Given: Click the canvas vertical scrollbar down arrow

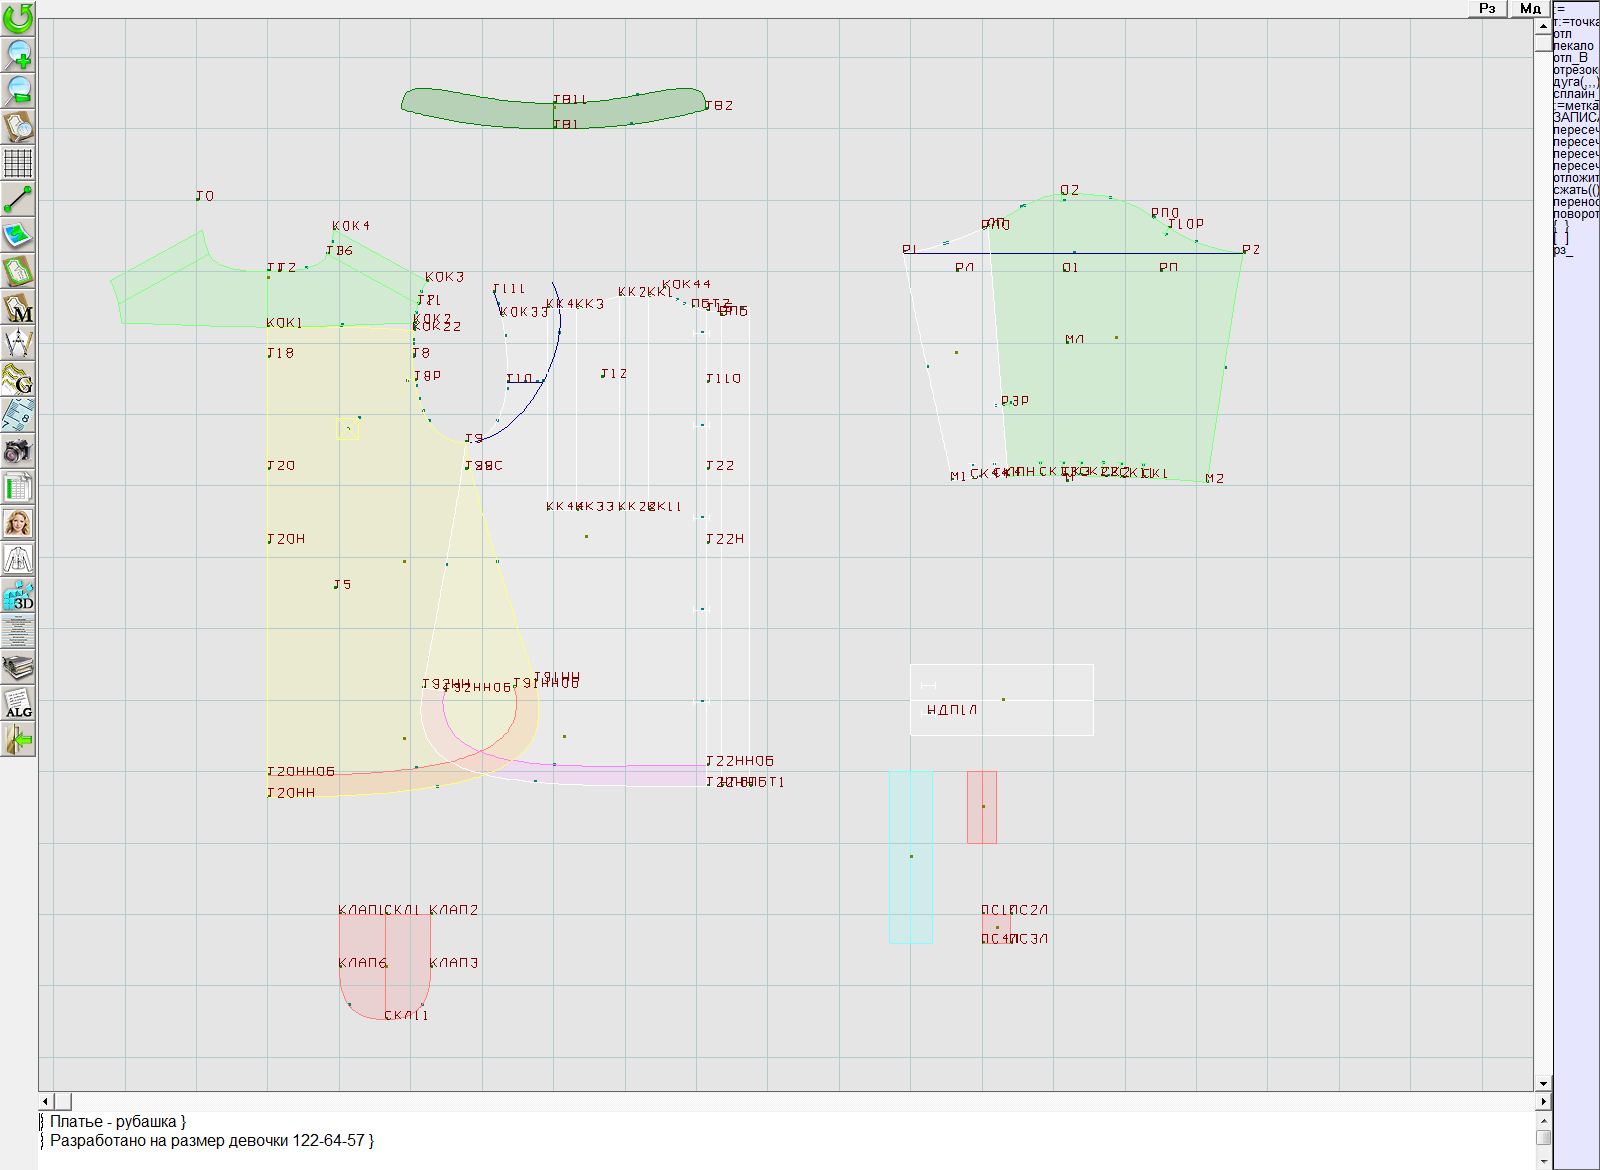Looking at the screenshot, I should [1543, 1083].
